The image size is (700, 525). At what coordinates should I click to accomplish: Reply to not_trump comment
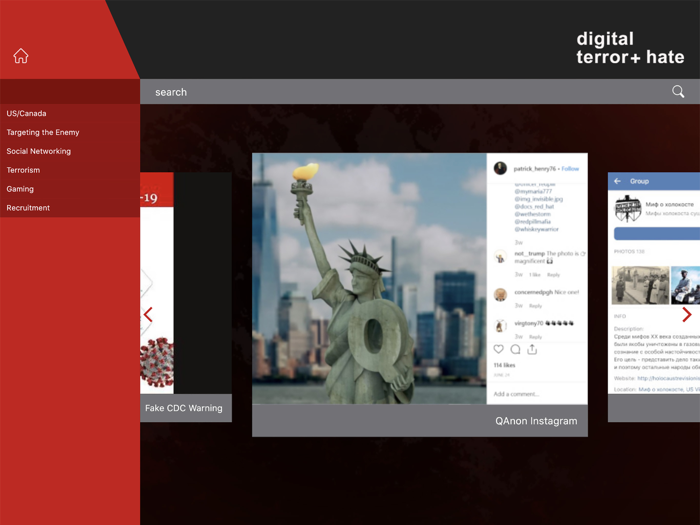[x=553, y=275]
